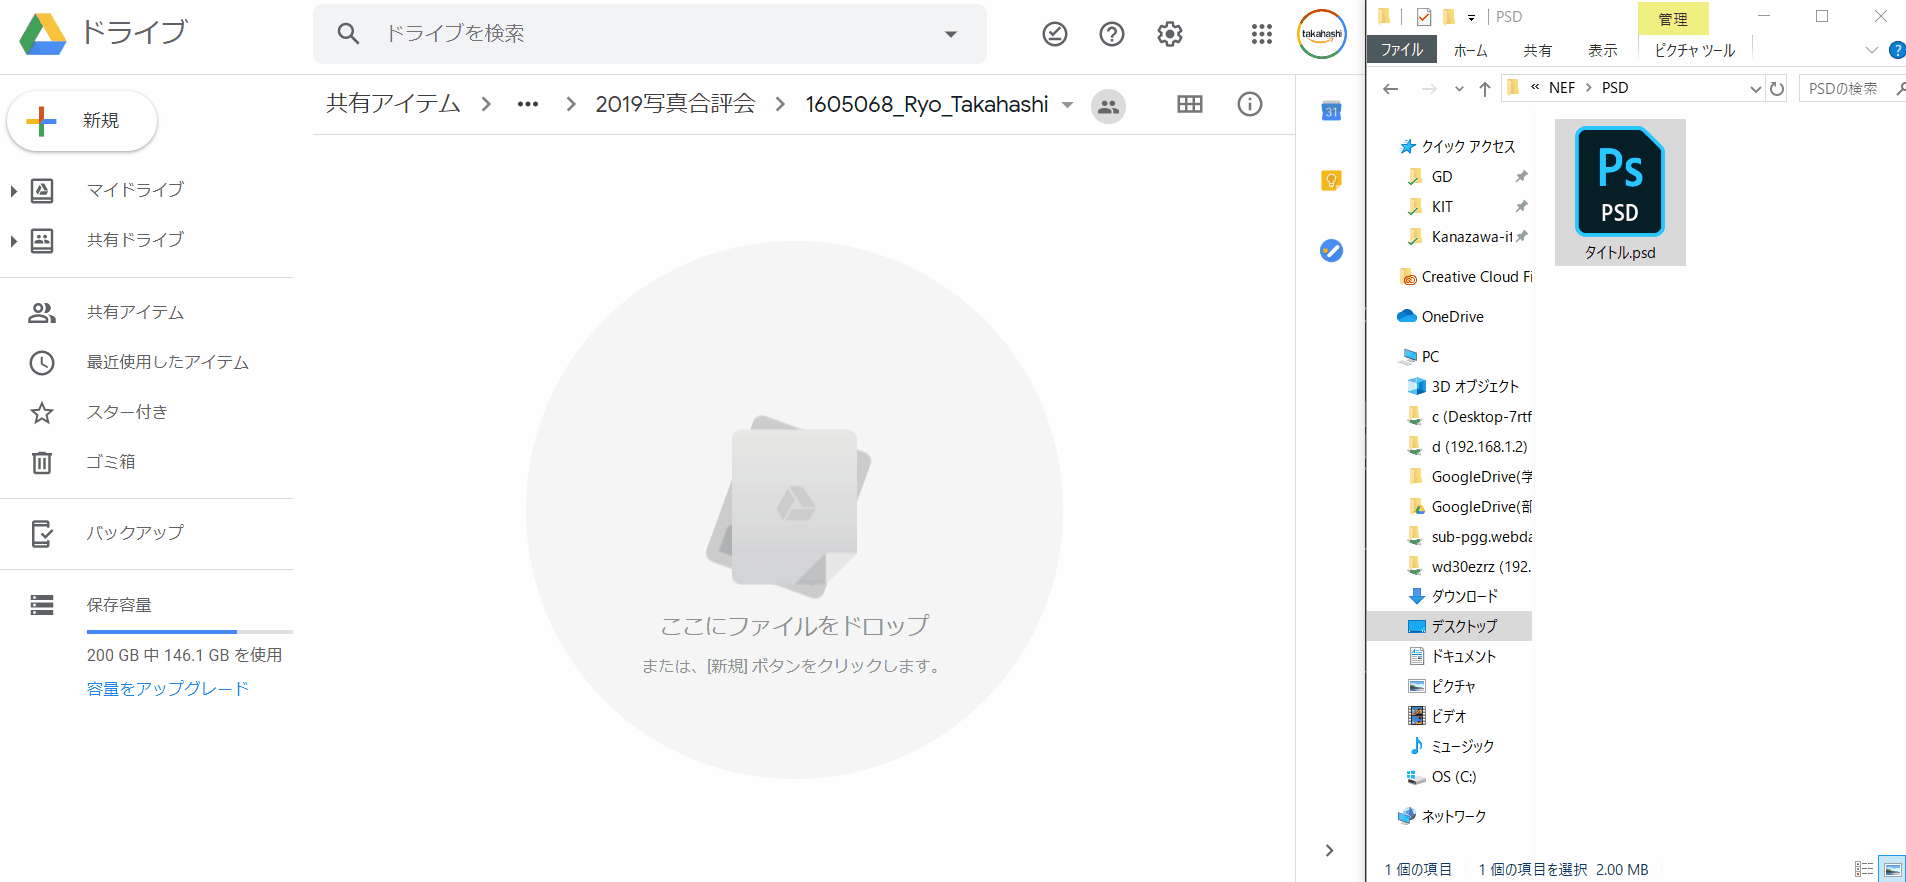Screen dimensions: 1906x882
Task: Click the storage usage progress bar
Action: 189,632
